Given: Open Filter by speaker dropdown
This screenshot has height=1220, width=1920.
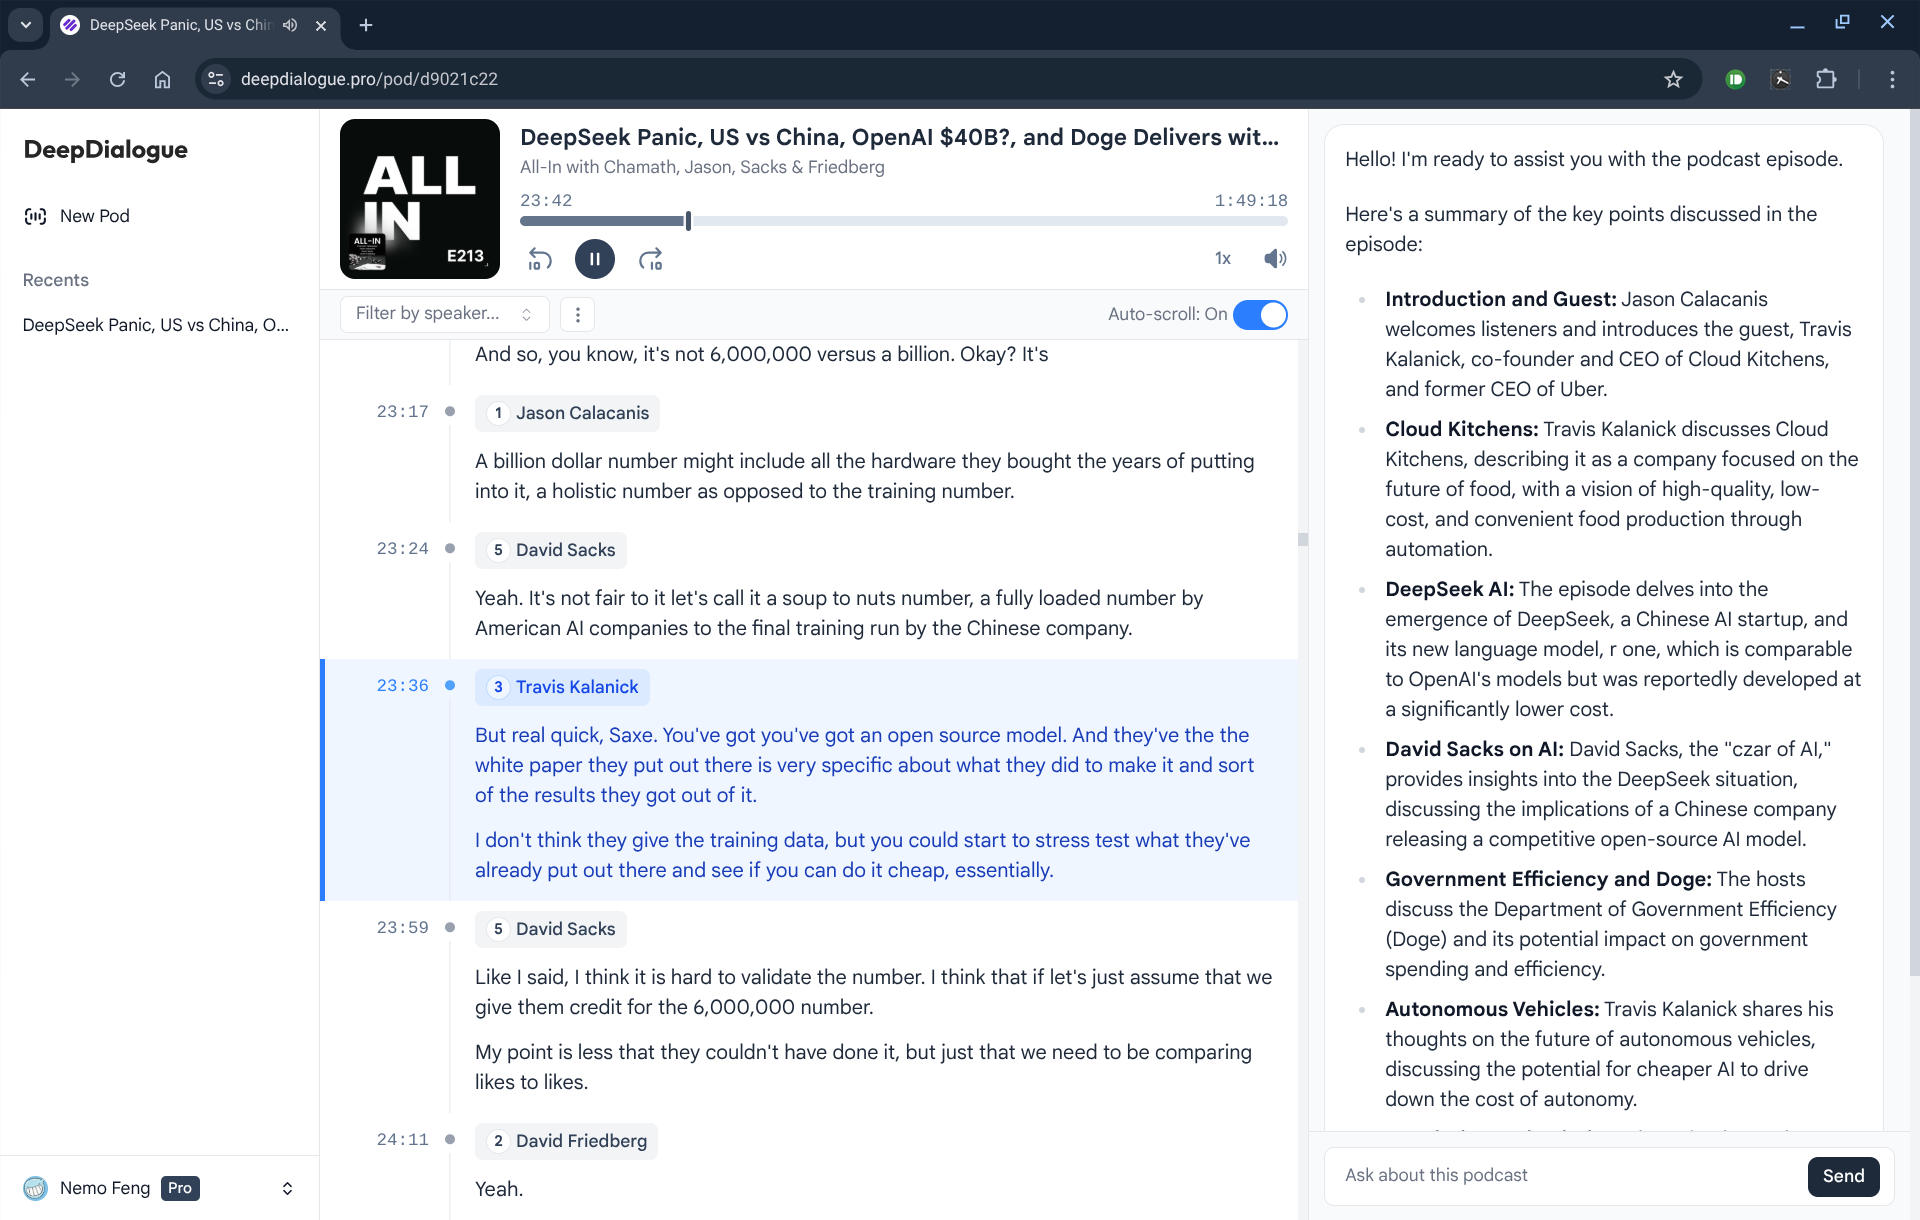Looking at the screenshot, I should point(444,314).
